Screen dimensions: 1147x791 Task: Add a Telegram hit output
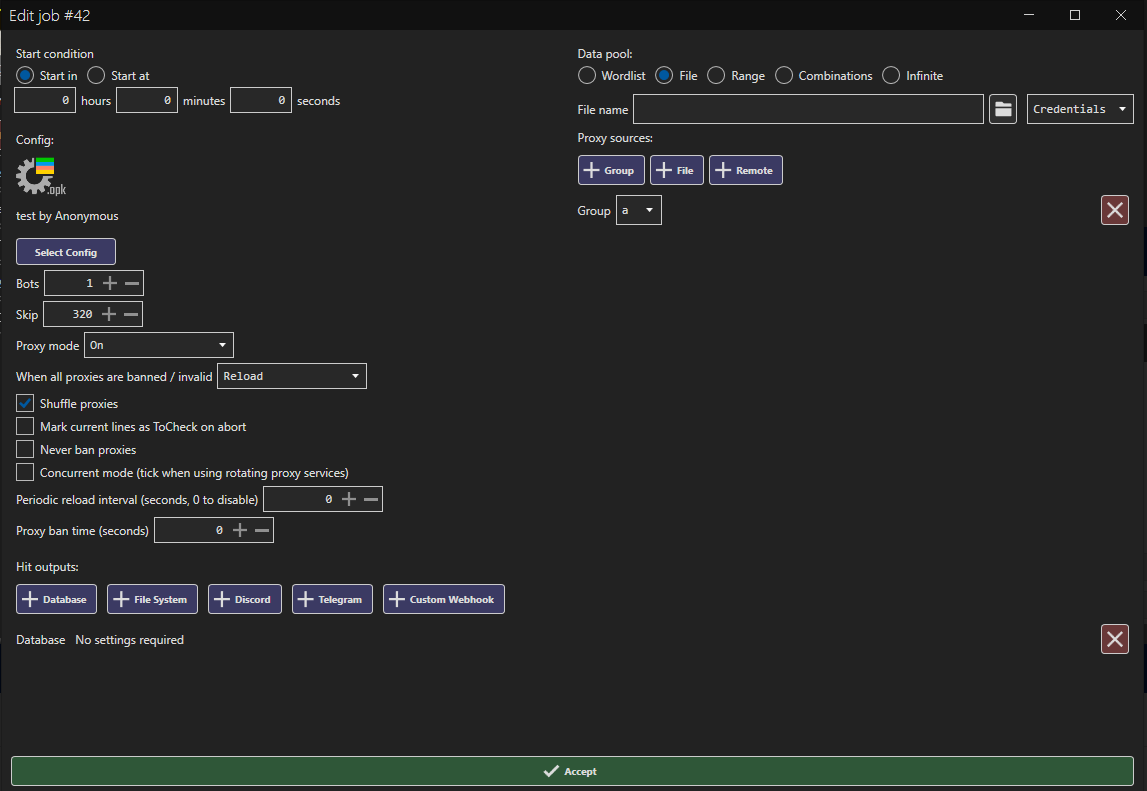coord(332,599)
